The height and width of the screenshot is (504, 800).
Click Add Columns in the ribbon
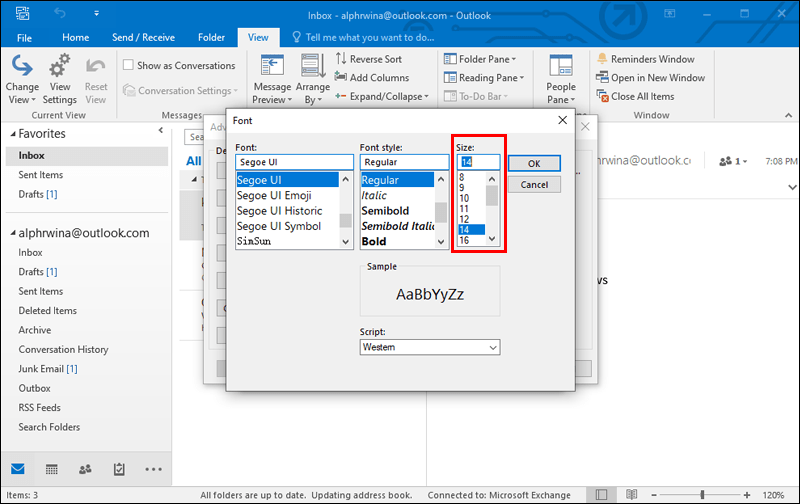coord(371,78)
